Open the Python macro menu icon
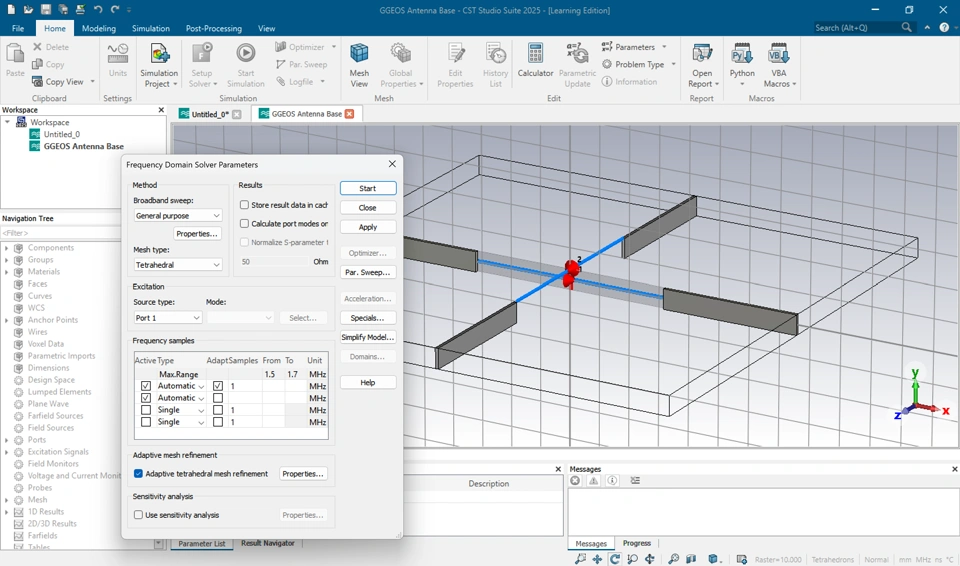Screen dimensions: 960x566 pyautogui.click(x=742, y=54)
